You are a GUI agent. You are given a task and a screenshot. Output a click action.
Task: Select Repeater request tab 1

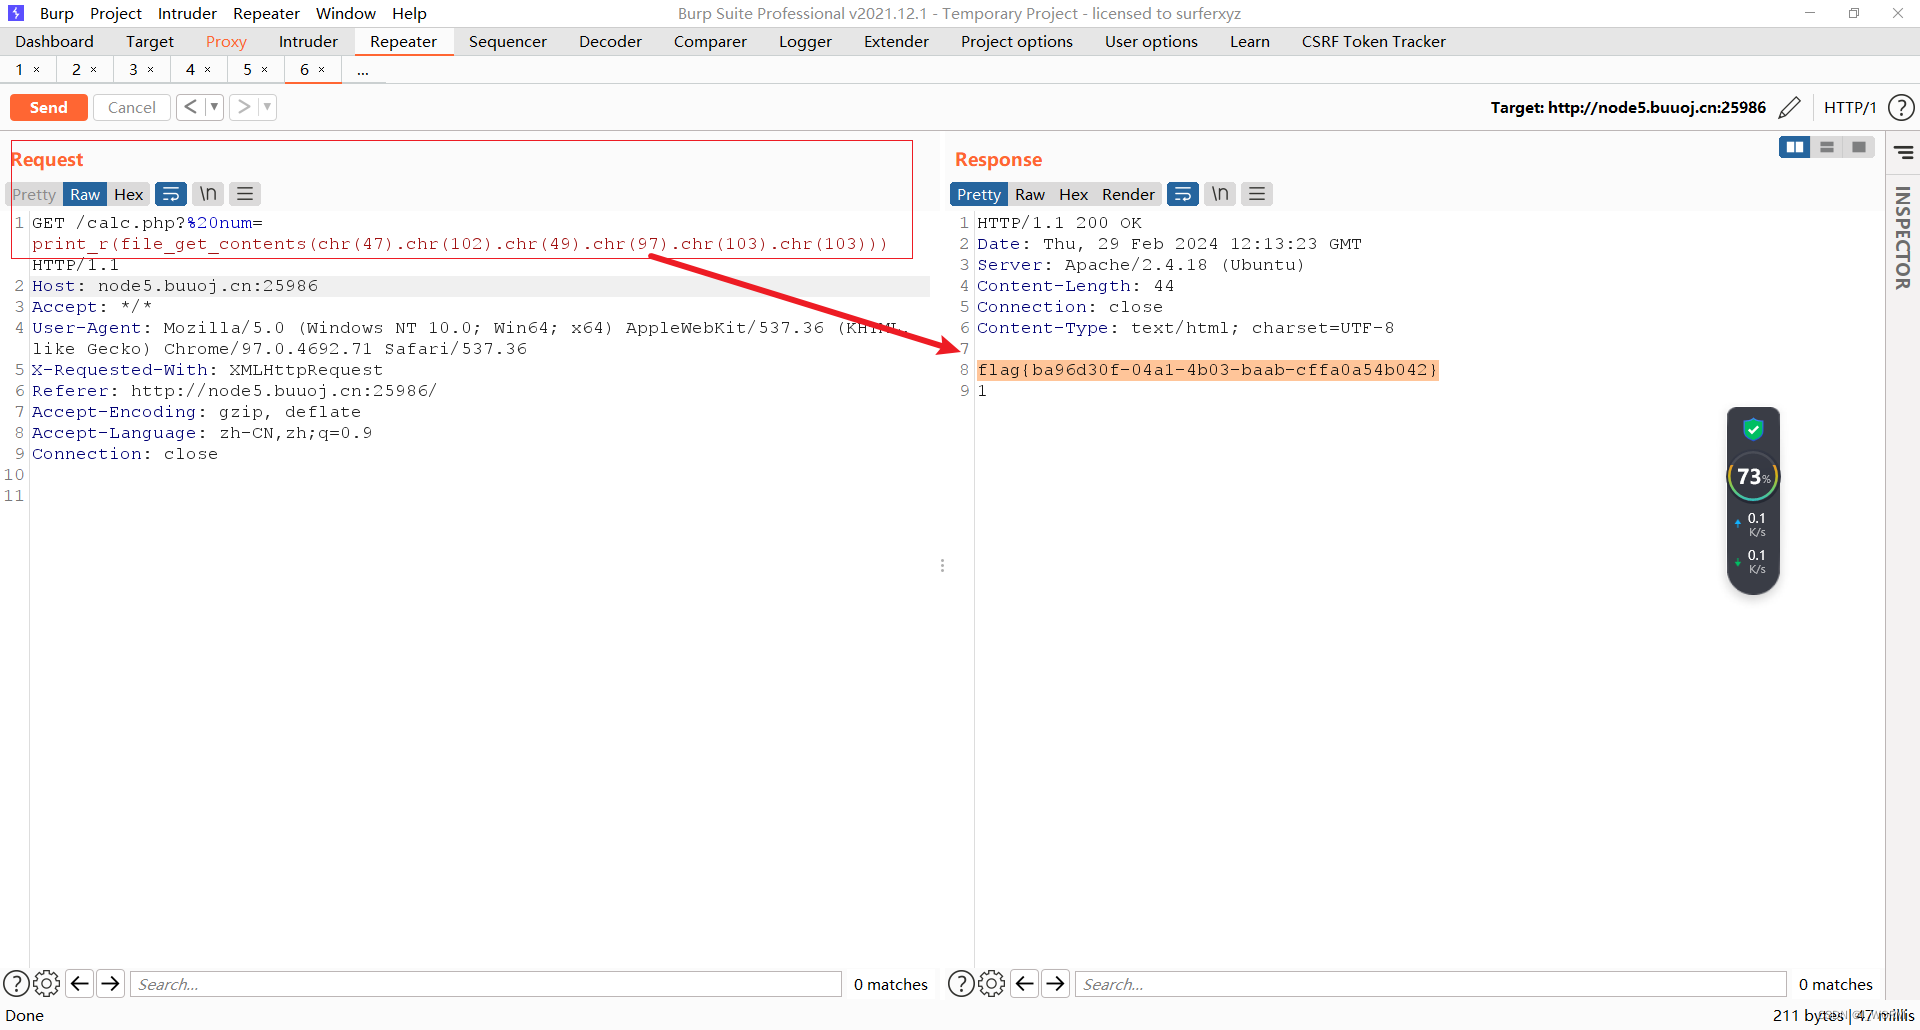point(19,69)
